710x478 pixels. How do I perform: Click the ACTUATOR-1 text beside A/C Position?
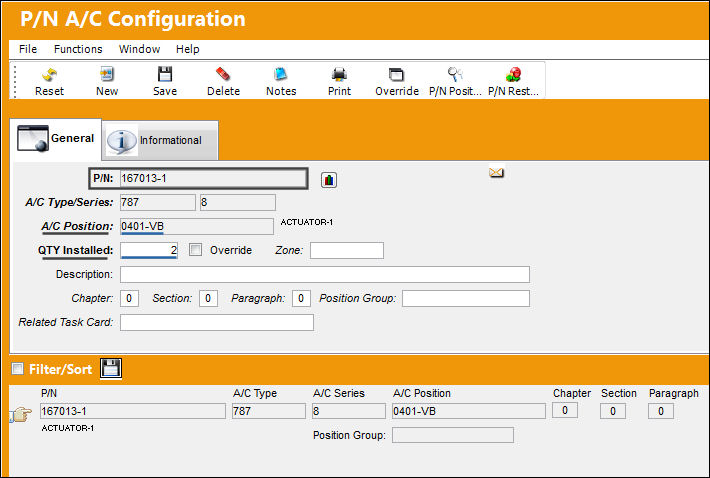(307, 222)
